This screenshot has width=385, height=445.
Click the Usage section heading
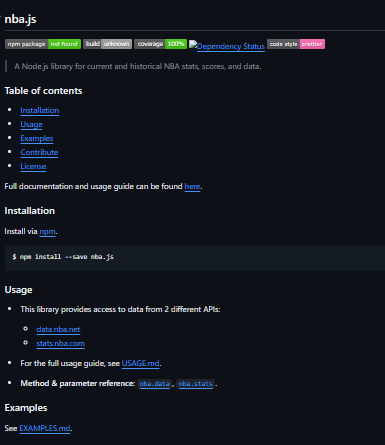tap(18, 290)
